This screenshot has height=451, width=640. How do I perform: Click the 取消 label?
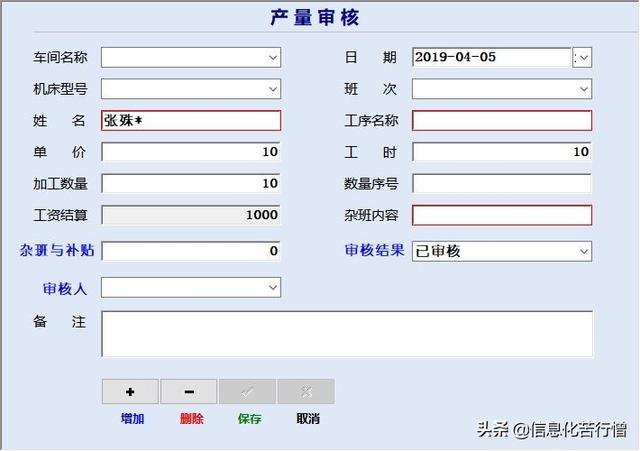[308, 419]
